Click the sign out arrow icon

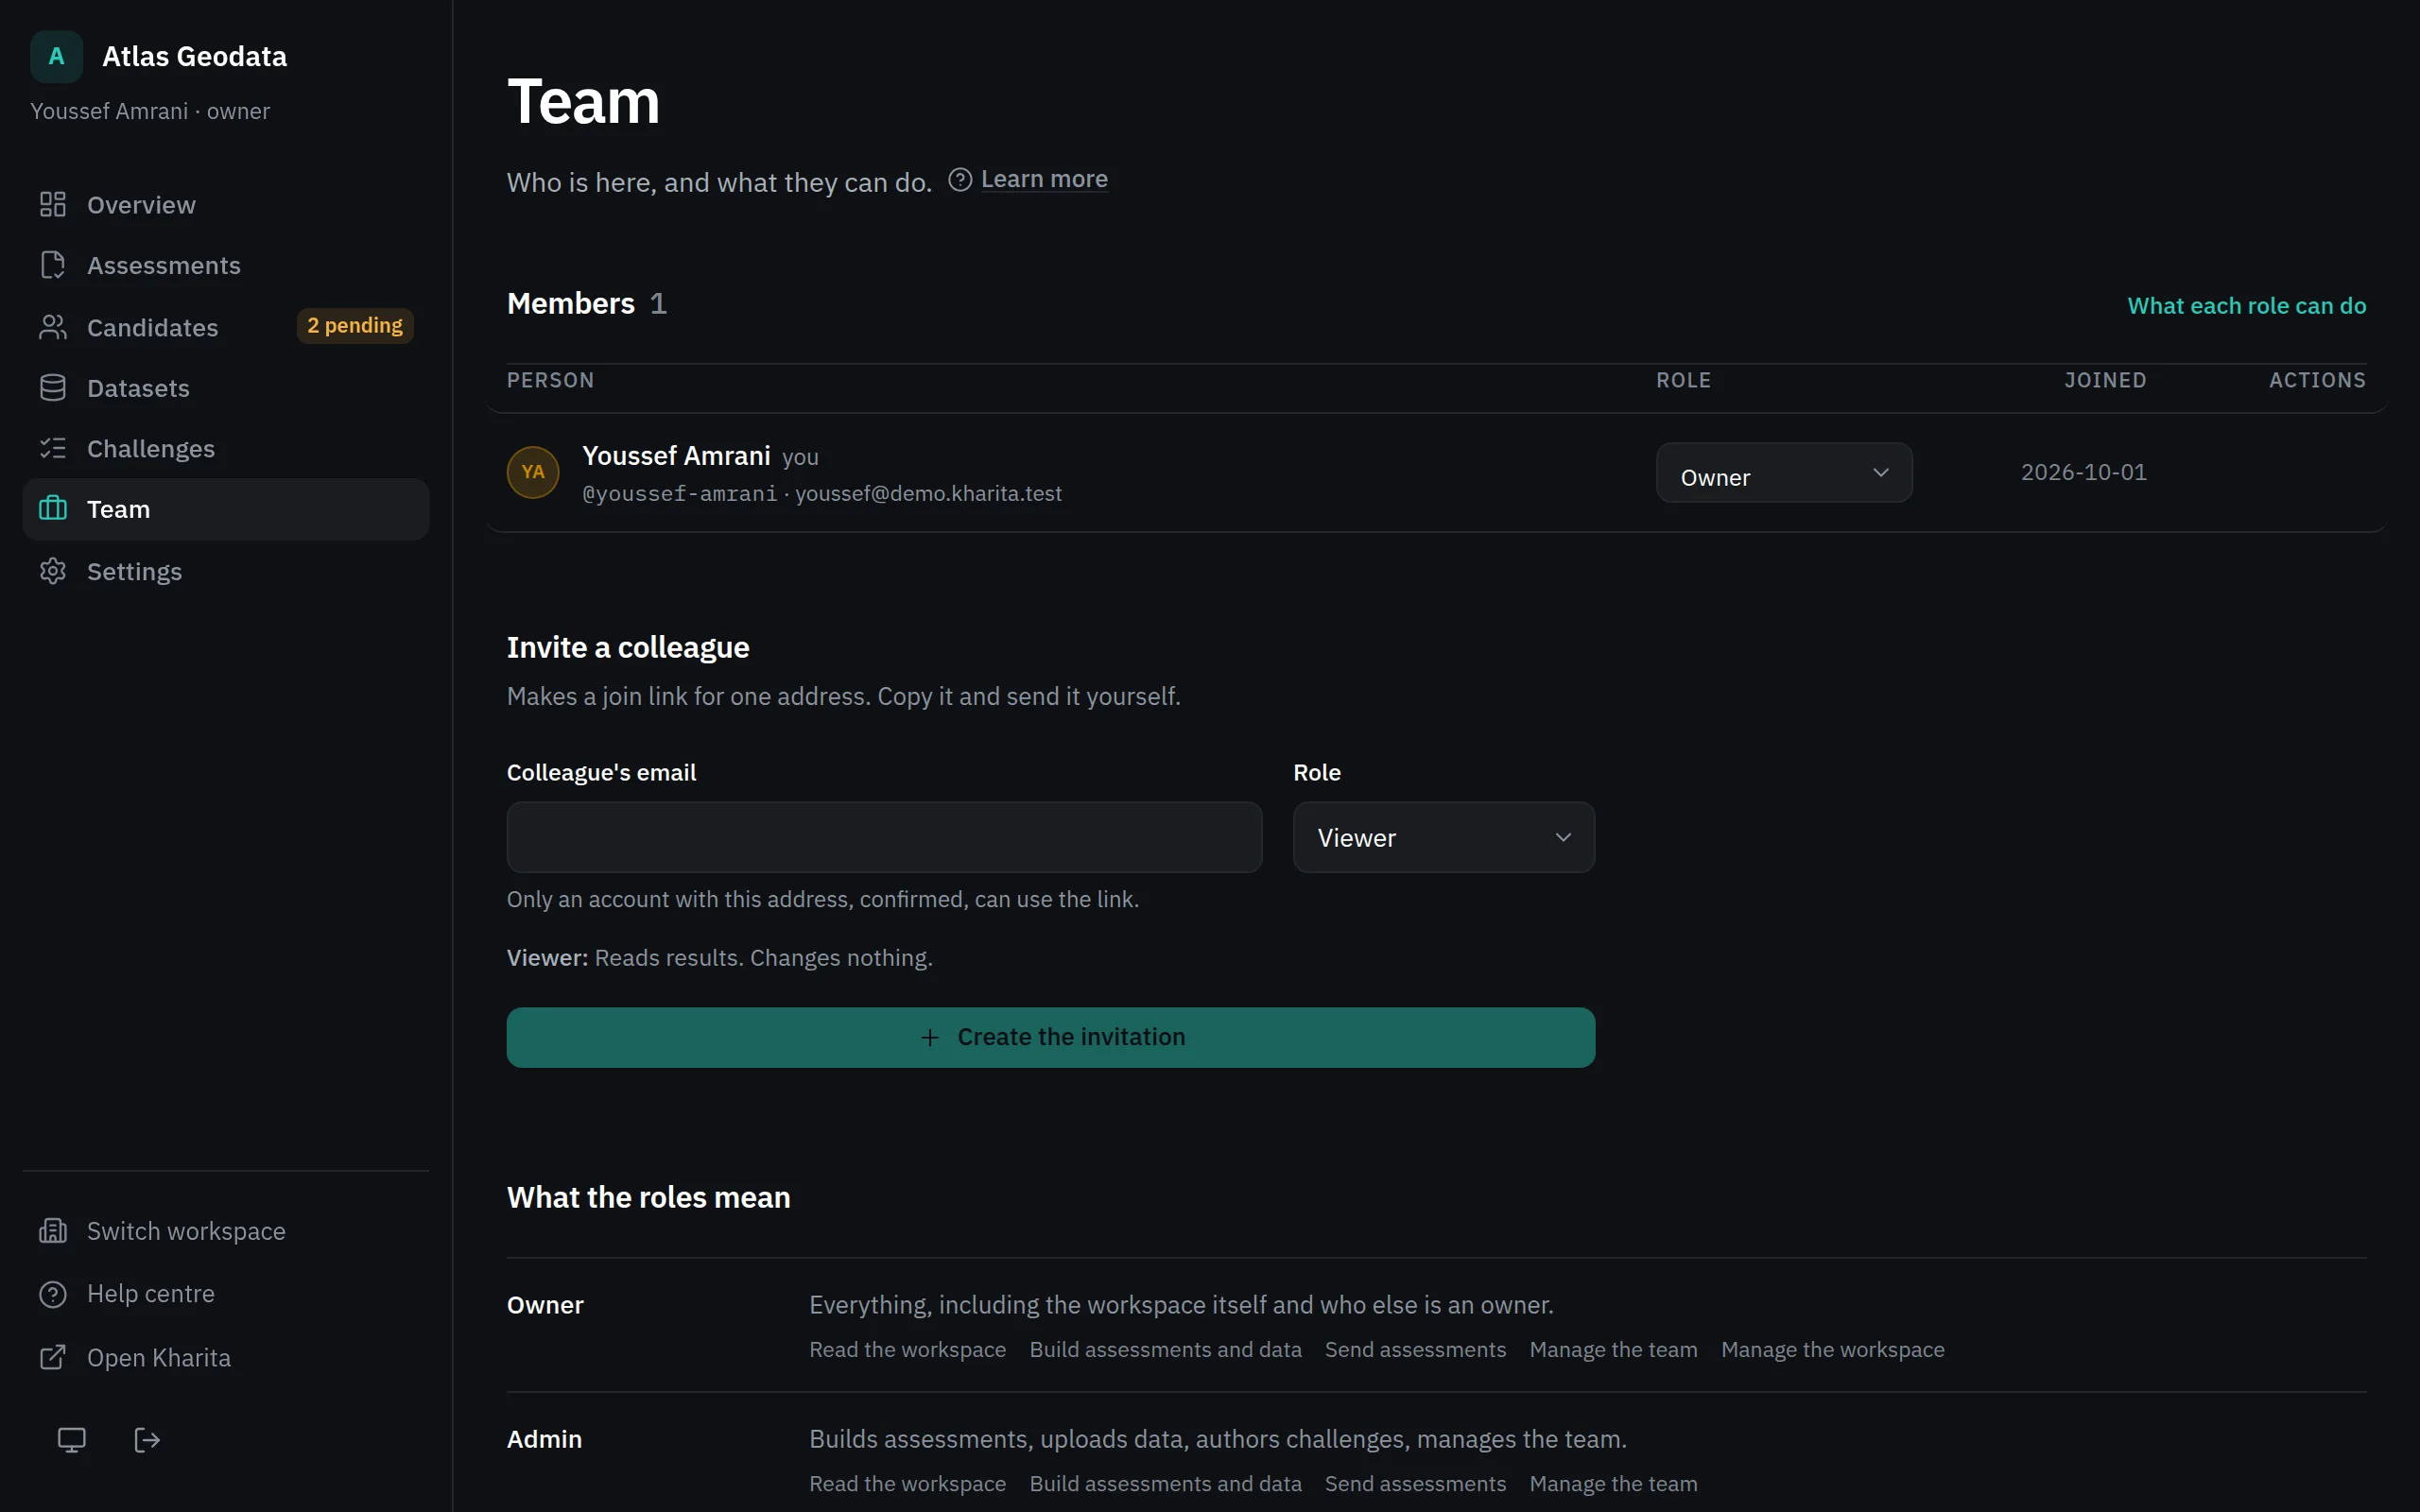pyautogui.click(x=147, y=1440)
